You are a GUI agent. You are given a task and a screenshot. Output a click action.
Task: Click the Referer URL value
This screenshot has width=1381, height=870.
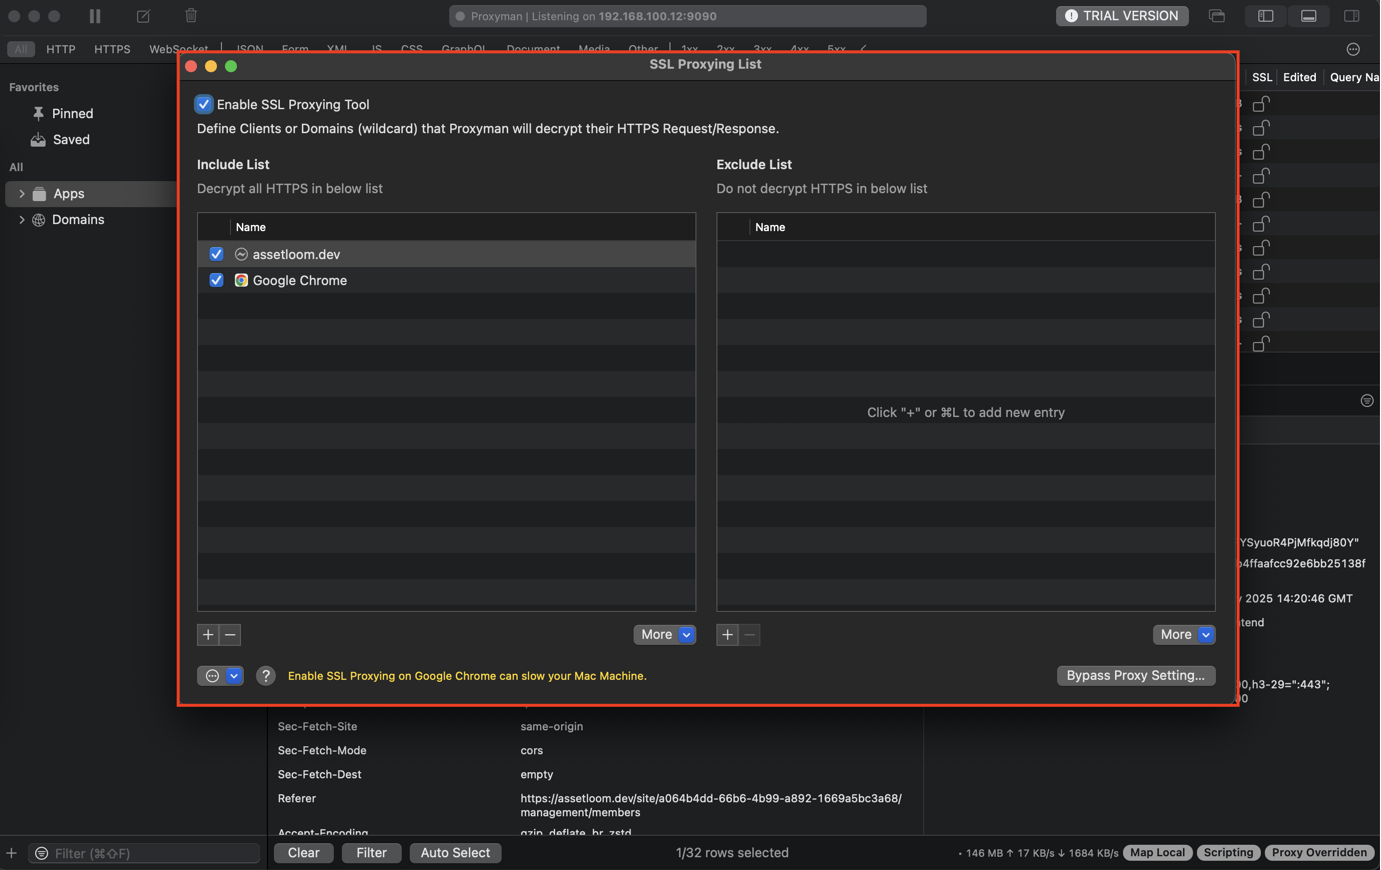pyautogui.click(x=711, y=806)
